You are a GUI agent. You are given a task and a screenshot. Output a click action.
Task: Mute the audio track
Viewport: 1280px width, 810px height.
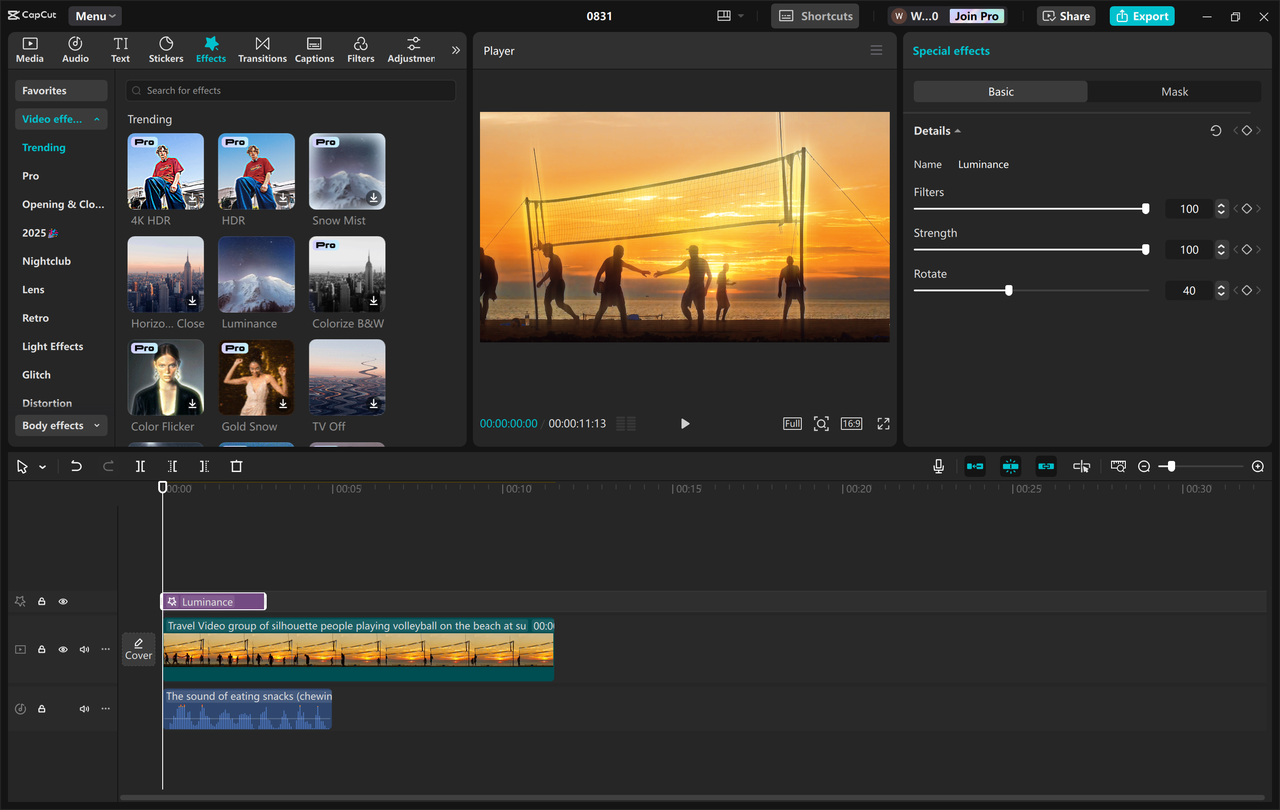click(84, 708)
